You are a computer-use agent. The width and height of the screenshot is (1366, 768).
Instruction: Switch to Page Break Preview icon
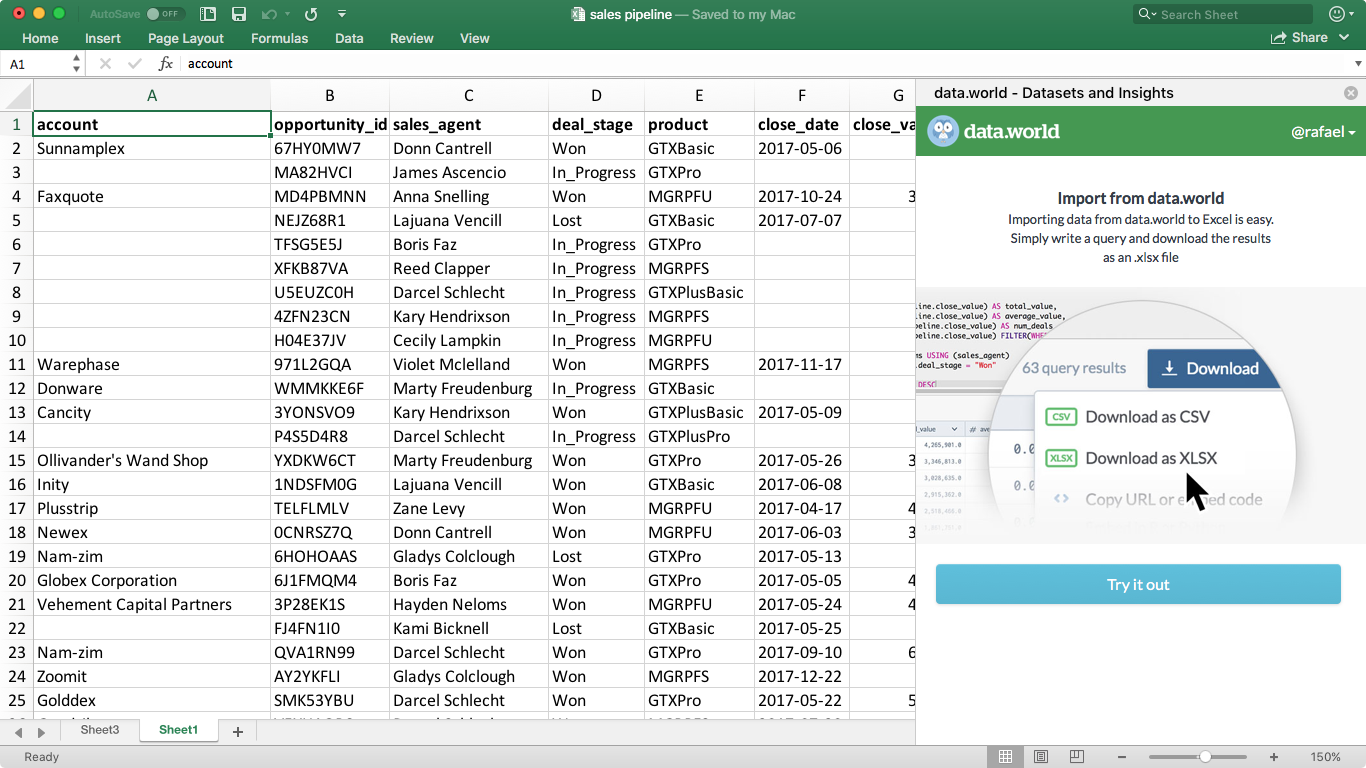click(1077, 757)
